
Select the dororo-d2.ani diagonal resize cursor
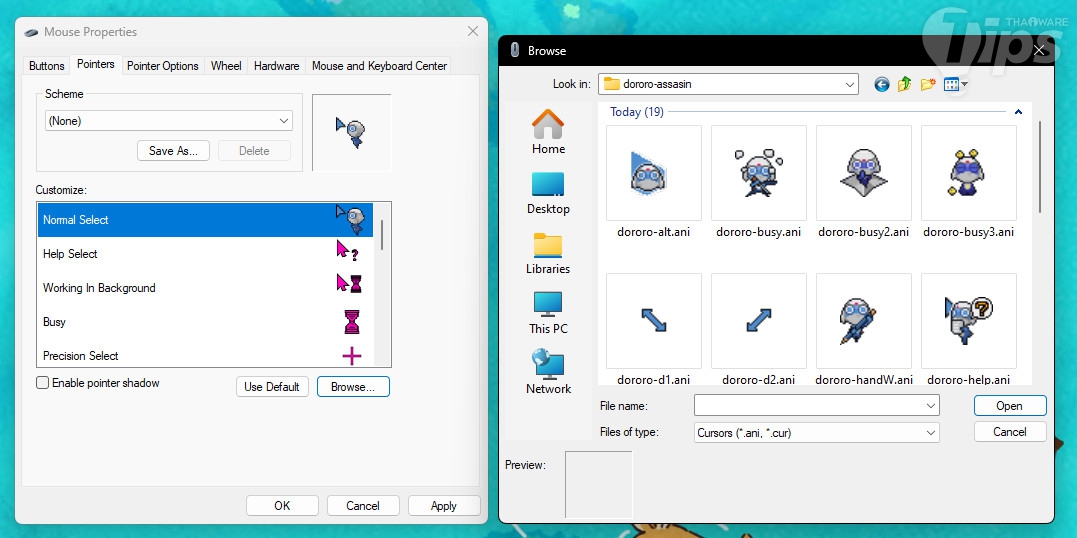(758, 321)
